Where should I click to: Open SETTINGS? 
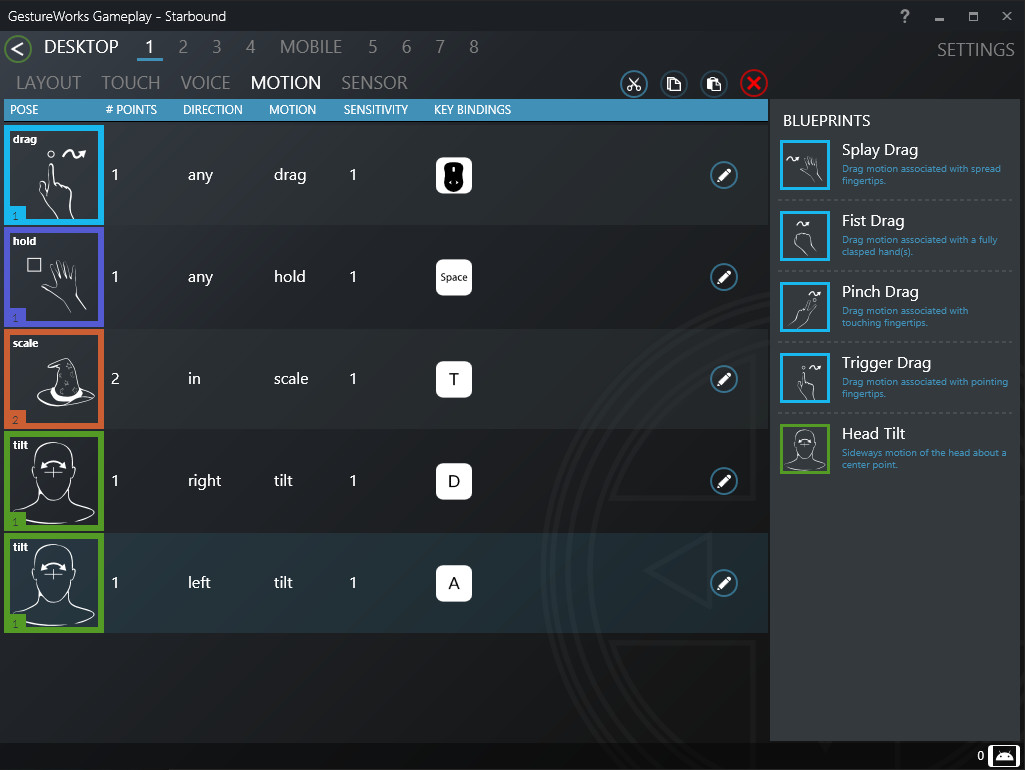[x=975, y=50]
